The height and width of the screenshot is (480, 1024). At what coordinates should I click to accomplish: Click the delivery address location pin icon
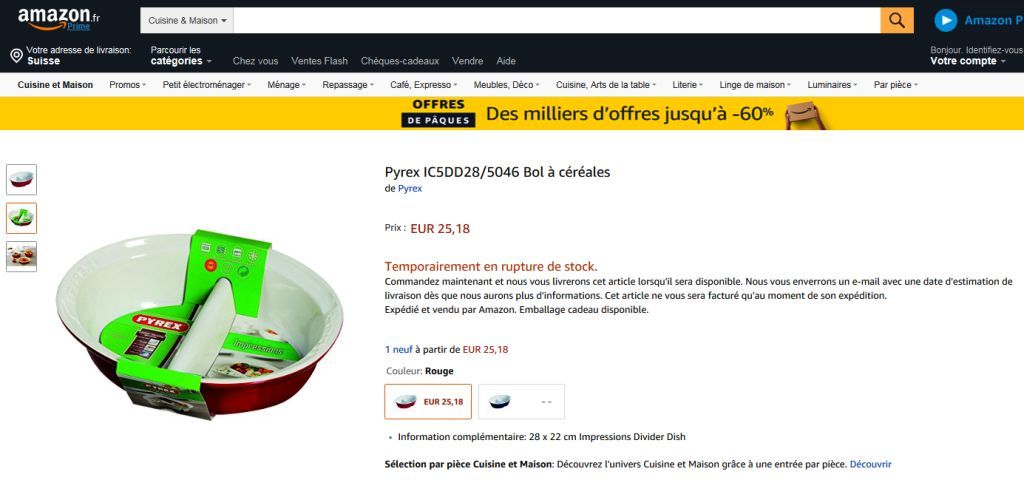pos(16,56)
